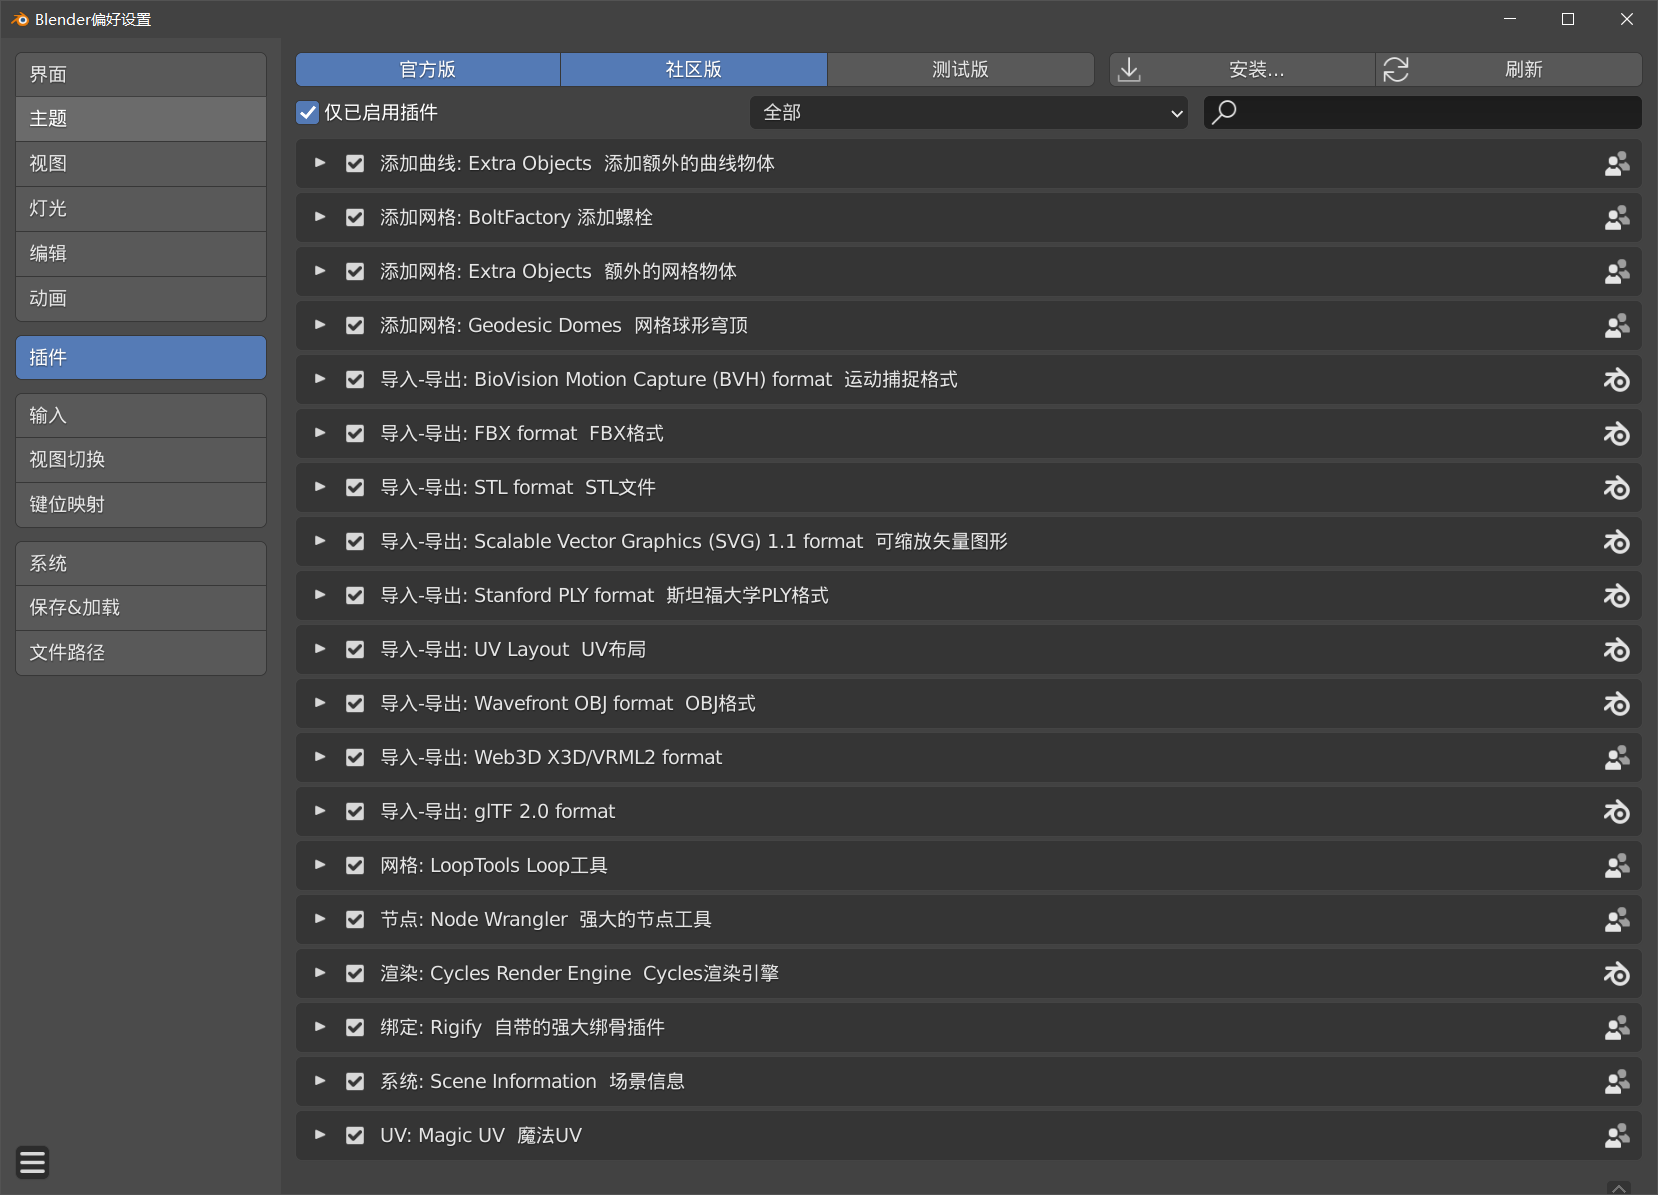Screen dimensions: 1658x1195
Task: Click the community icon on the BoltFactory row
Action: tap(1616, 218)
